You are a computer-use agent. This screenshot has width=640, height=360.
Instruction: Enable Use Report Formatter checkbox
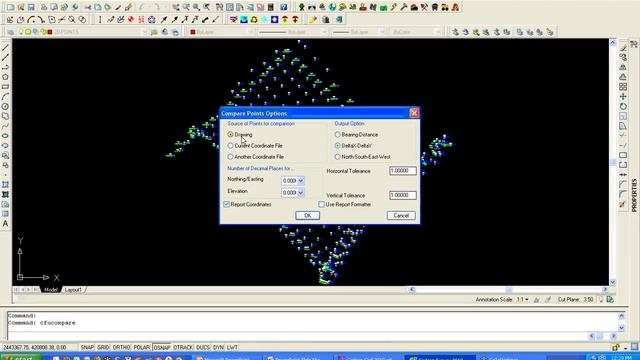click(x=321, y=204)
